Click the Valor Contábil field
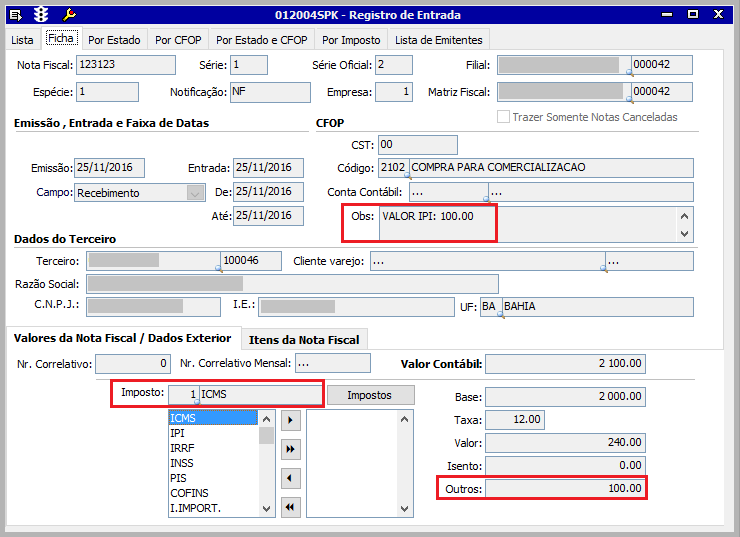 565,364
